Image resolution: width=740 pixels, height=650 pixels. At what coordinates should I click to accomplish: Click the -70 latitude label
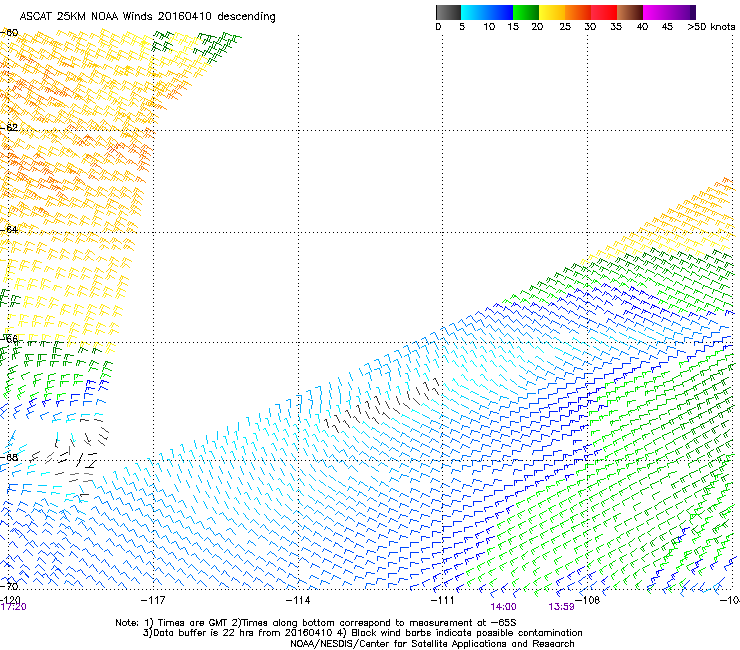9,586
